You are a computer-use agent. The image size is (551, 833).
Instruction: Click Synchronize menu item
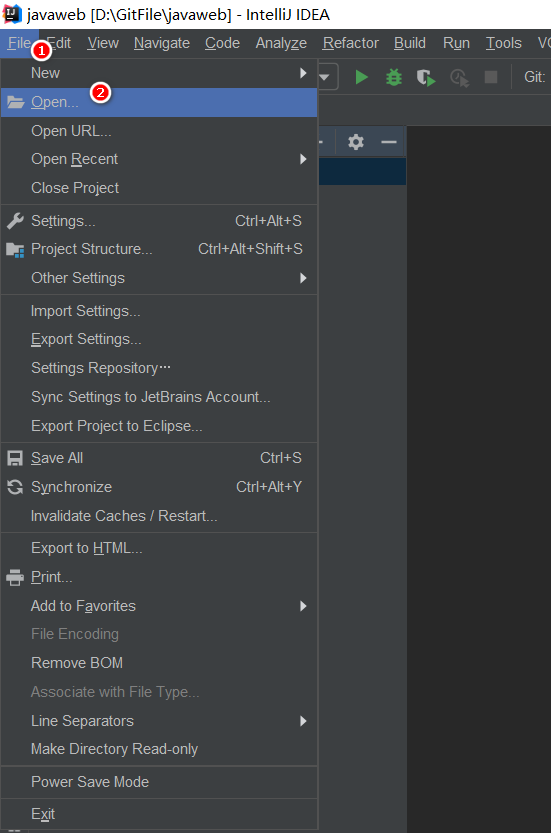pyautogui.click(x=159, y=487)
